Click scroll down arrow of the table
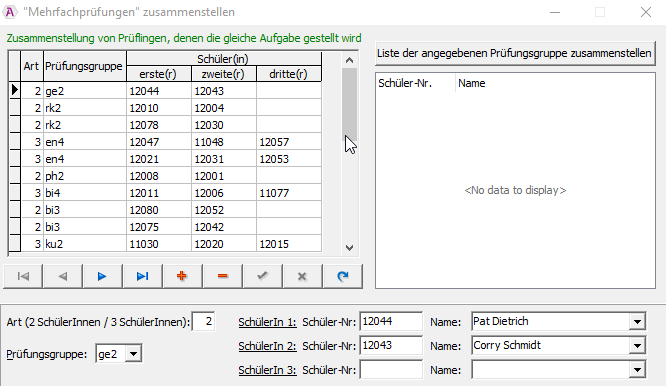Screen dimensions: 666x387 [x=350, y=248]
